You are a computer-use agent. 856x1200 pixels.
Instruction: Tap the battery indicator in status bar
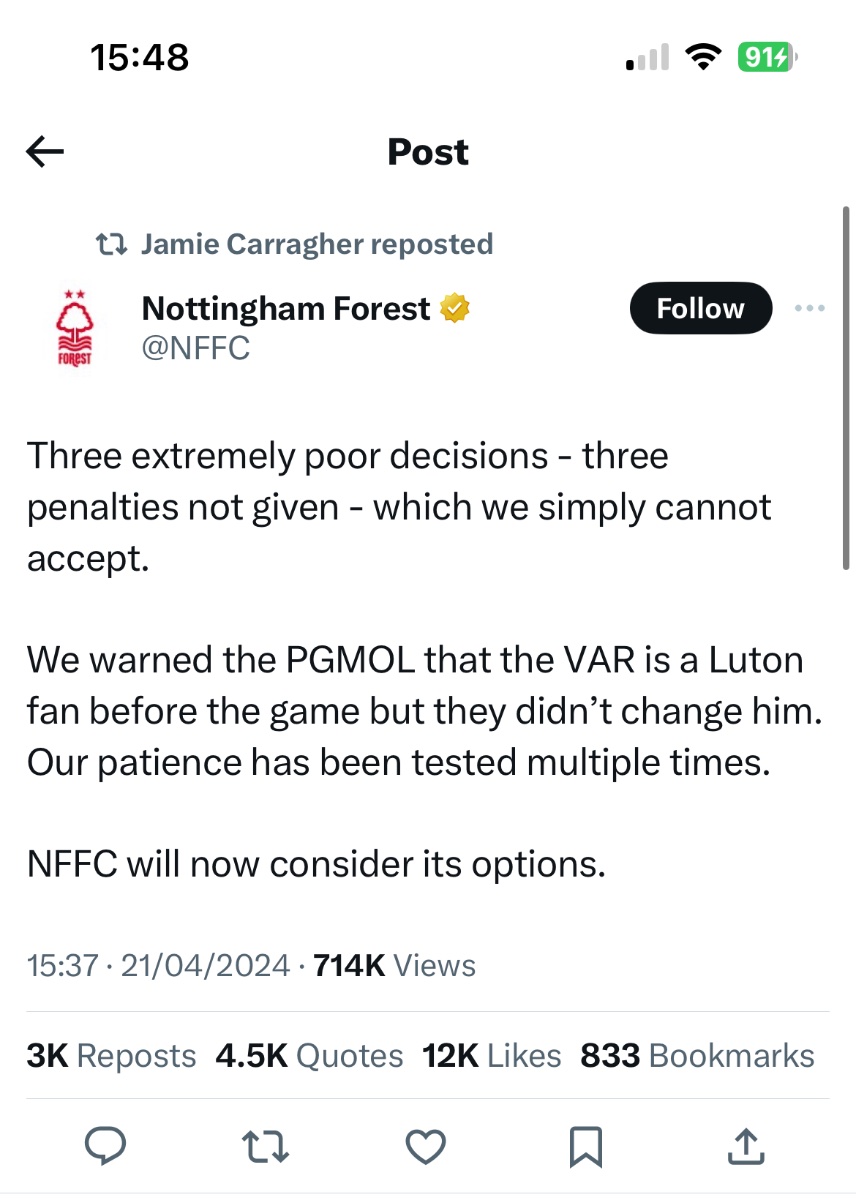766,58
